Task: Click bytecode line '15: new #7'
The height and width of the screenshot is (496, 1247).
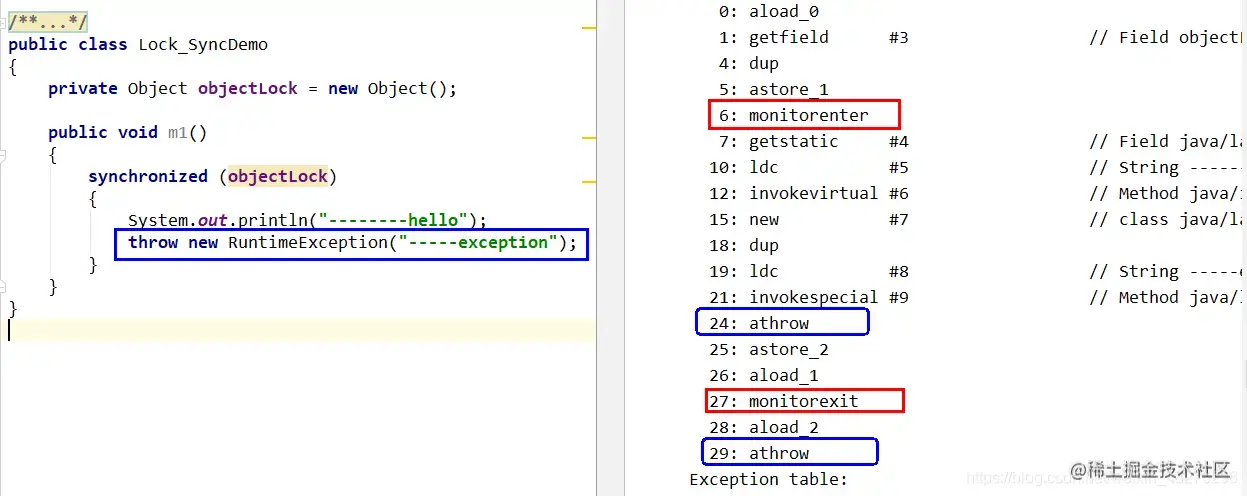Action: [x=809, y=219]
